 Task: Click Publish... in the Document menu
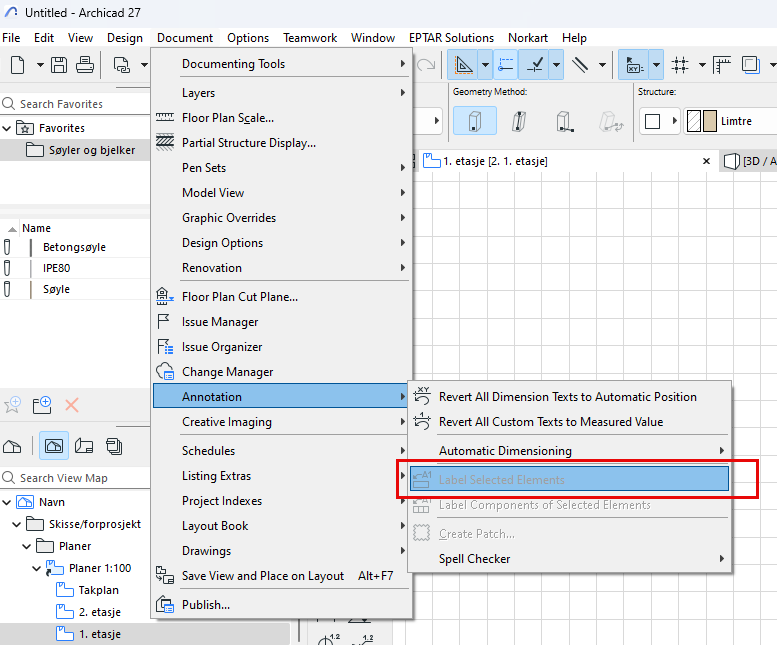coord(206,604)
